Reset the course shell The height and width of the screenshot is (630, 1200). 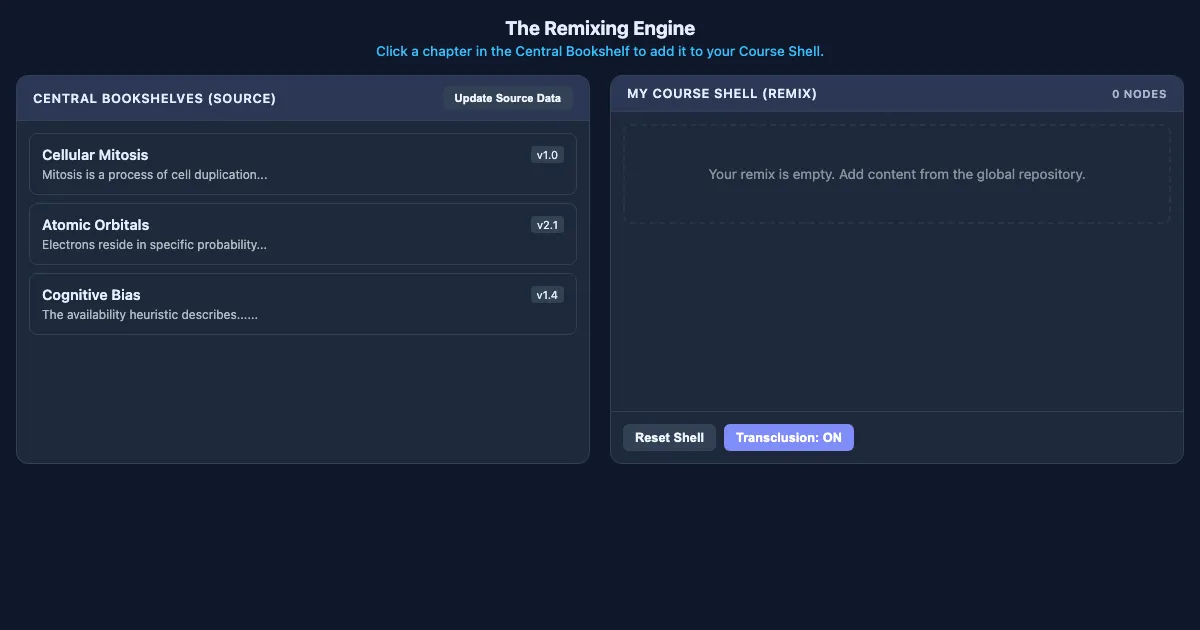click(x=669, y=437)
